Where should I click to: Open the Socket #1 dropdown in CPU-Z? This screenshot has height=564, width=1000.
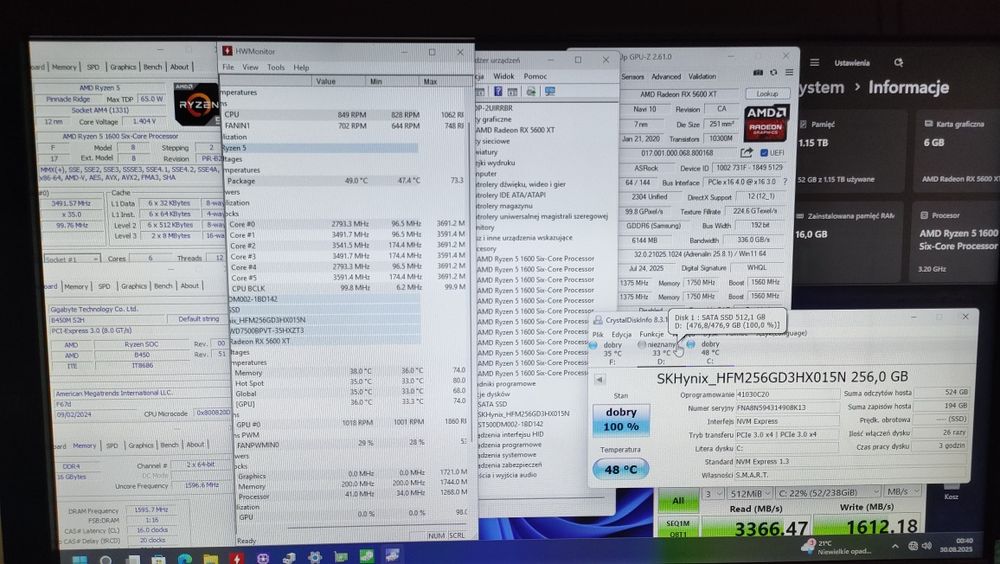72,258
